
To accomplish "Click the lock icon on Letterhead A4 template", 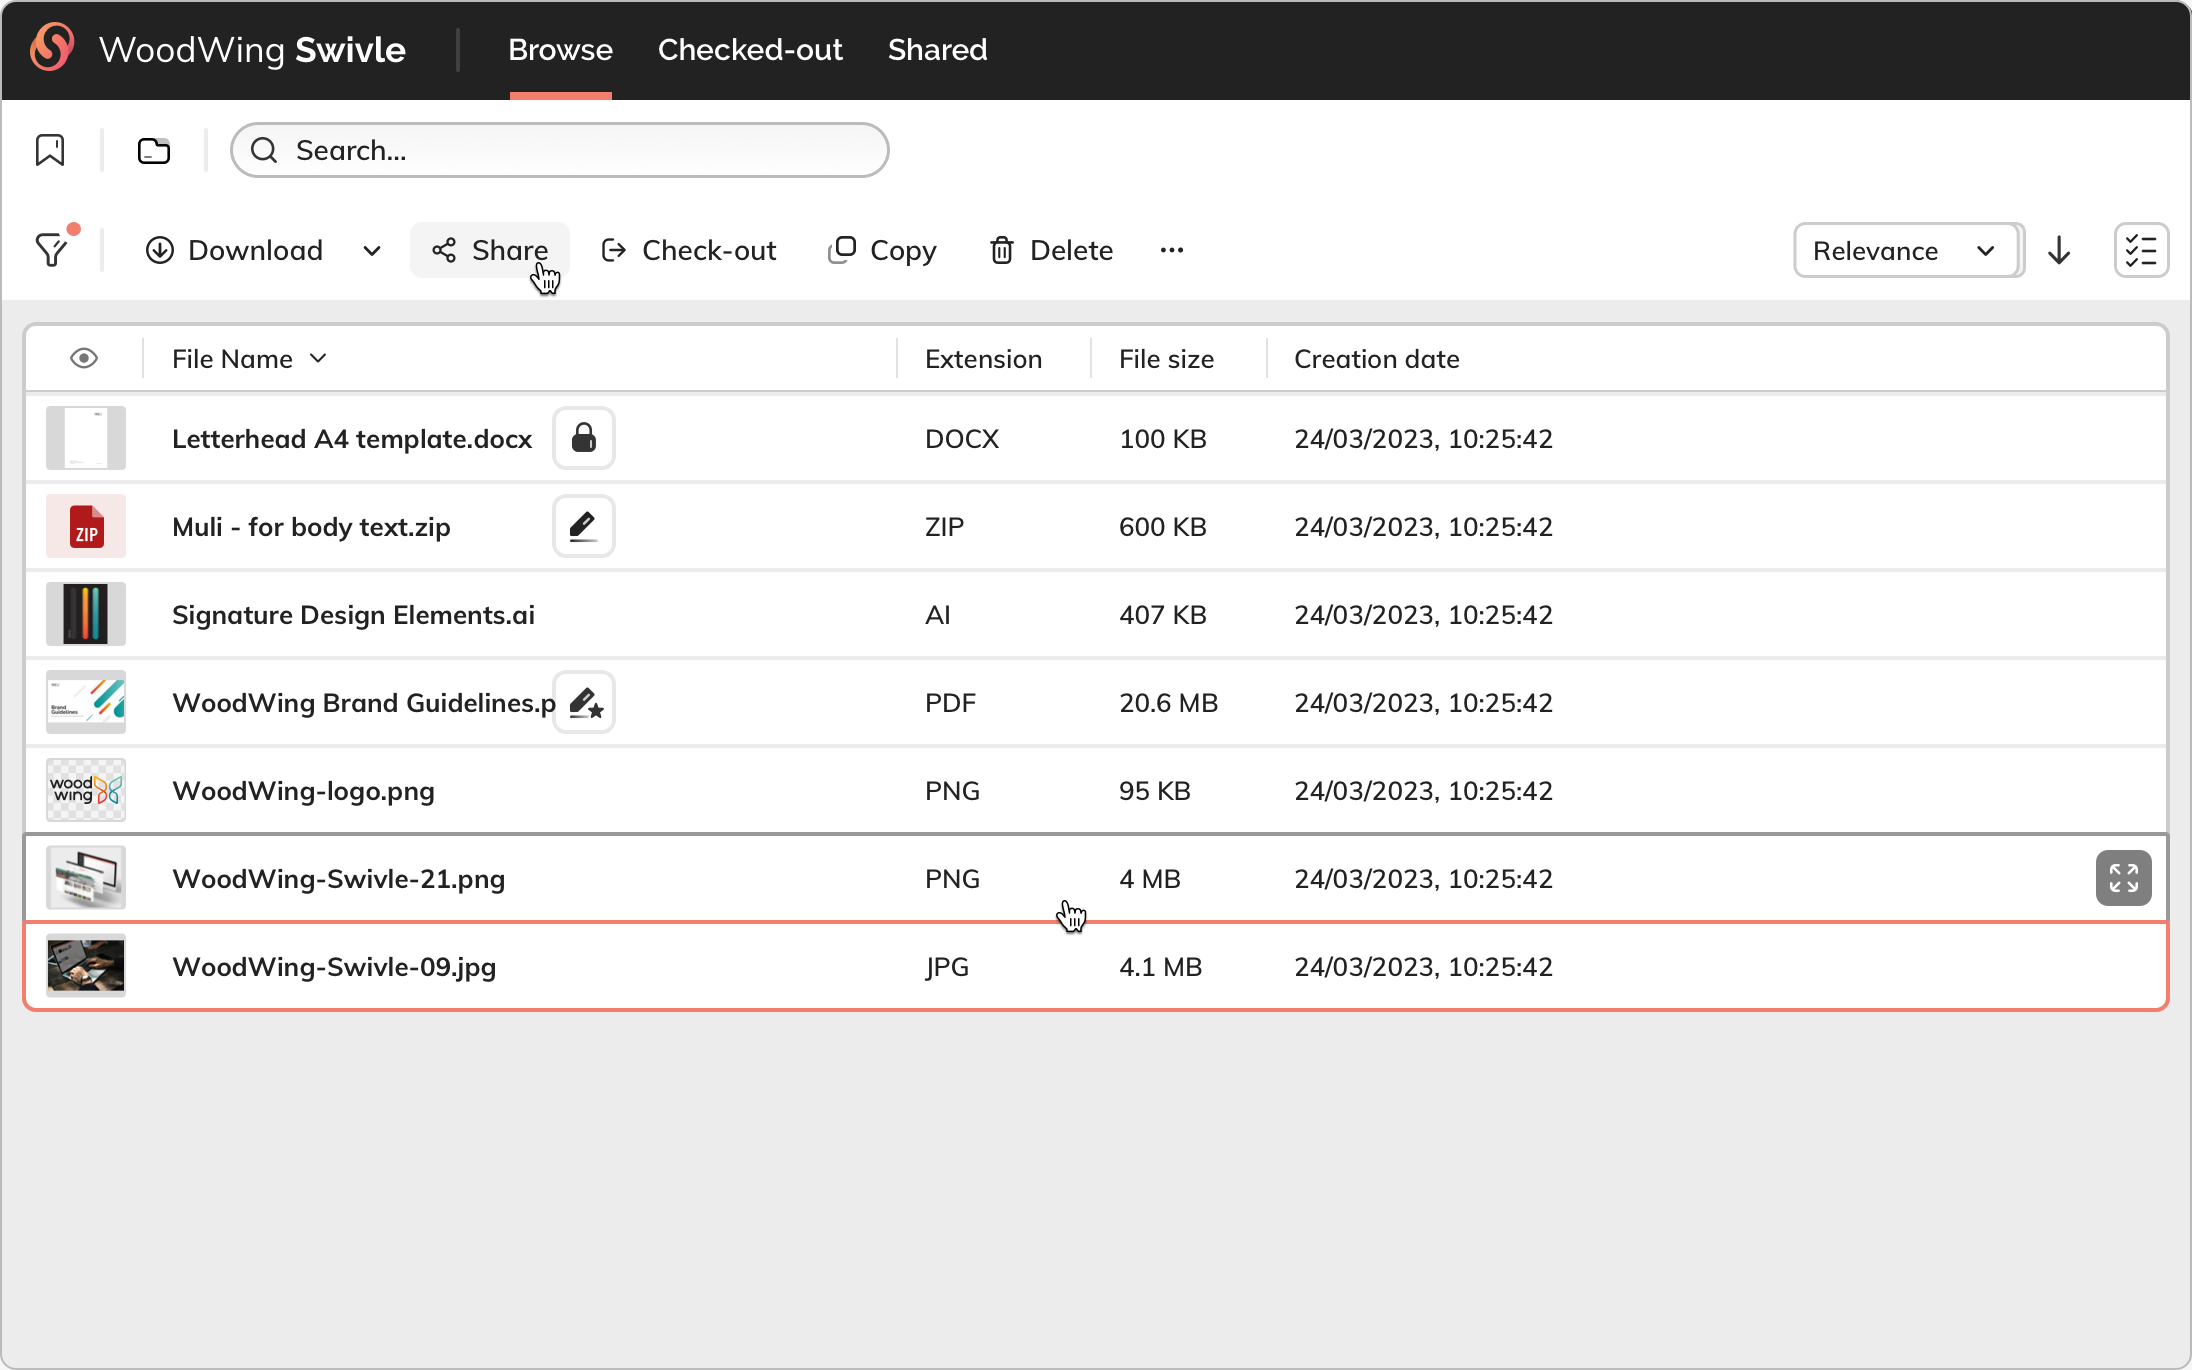I will pos(584,438).
